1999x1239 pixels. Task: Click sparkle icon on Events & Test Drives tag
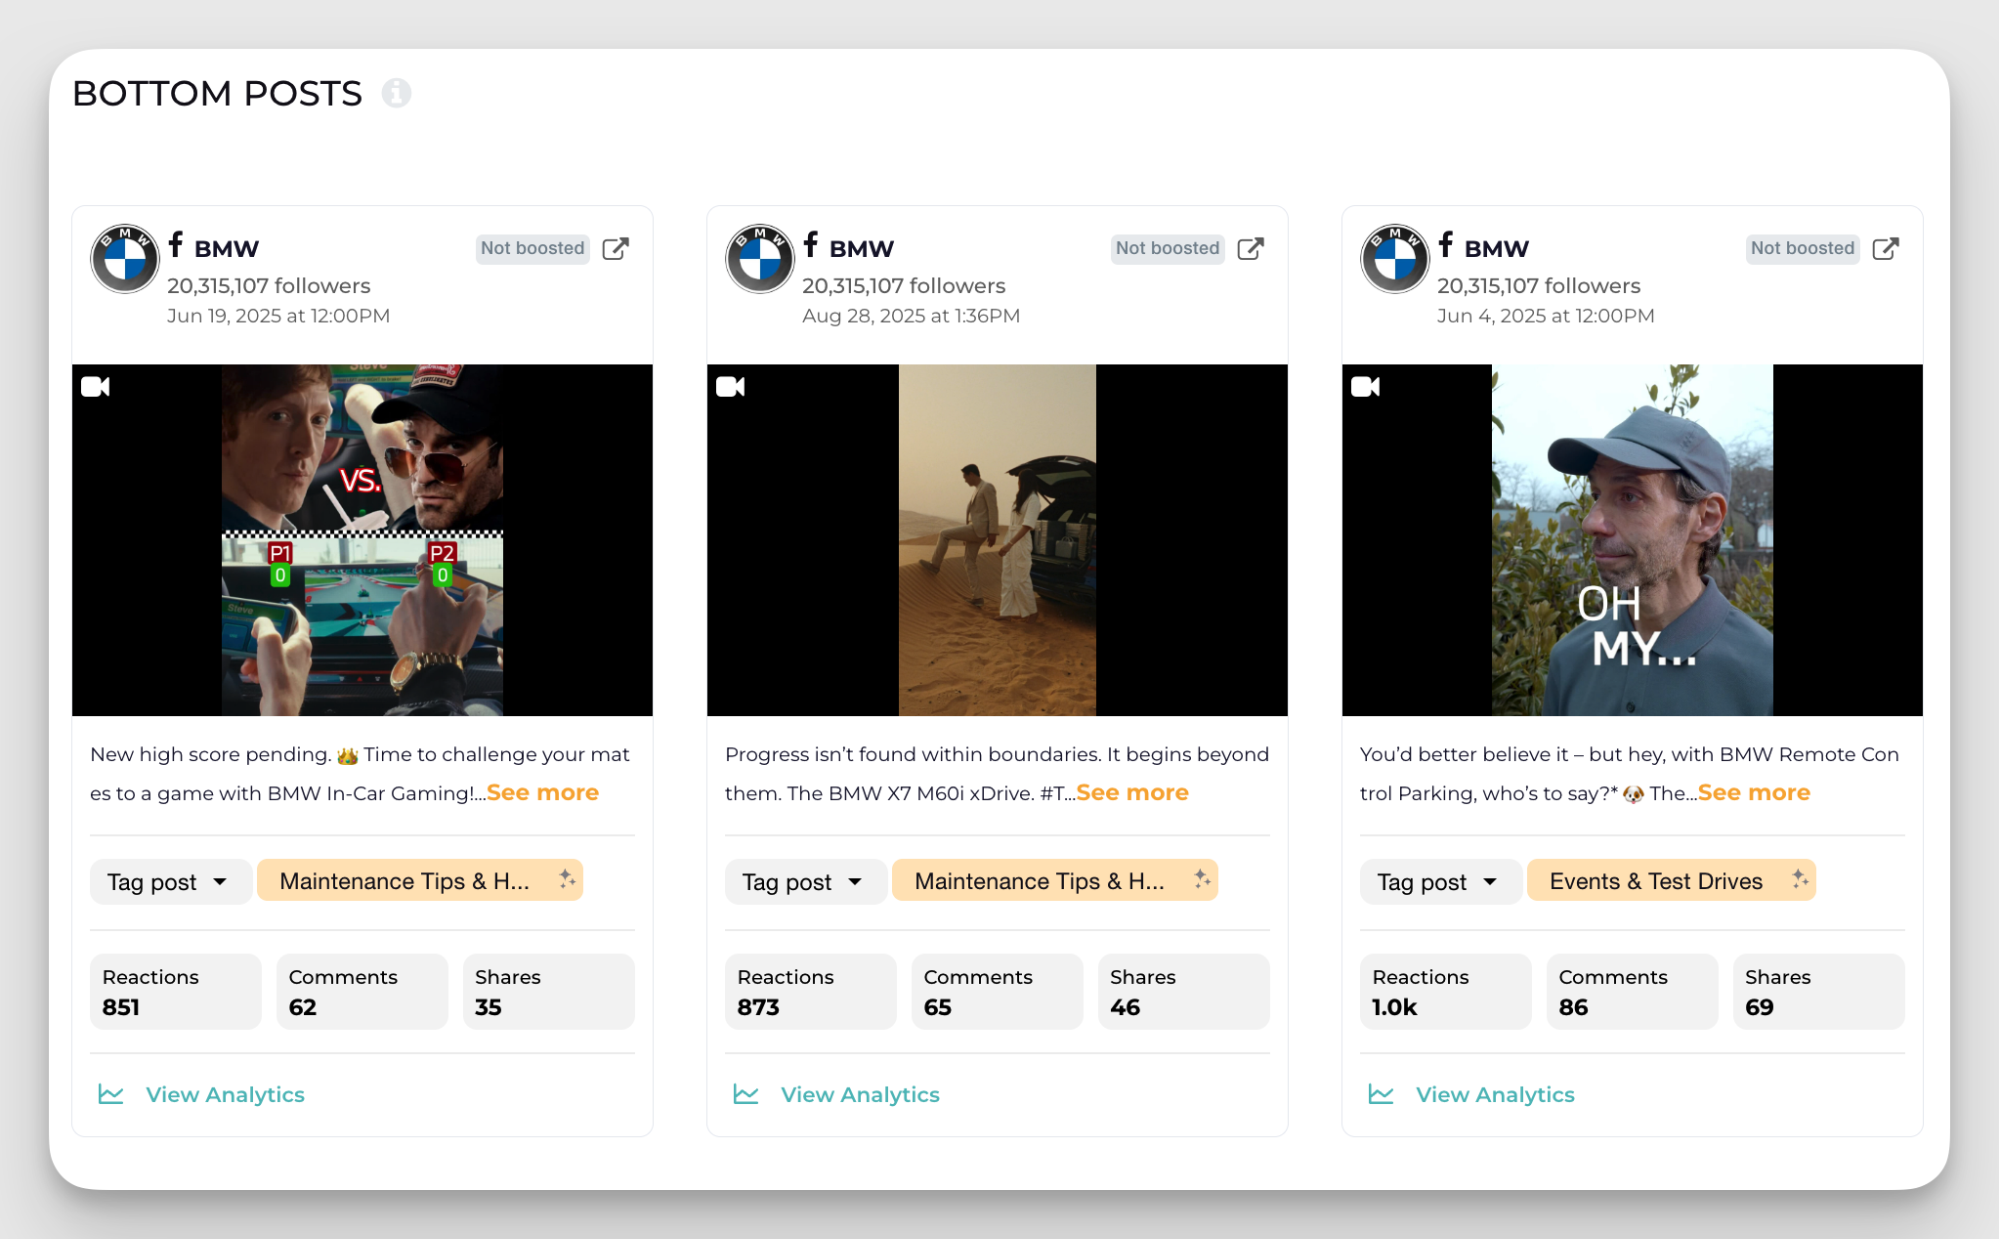tap(1800, 879)
